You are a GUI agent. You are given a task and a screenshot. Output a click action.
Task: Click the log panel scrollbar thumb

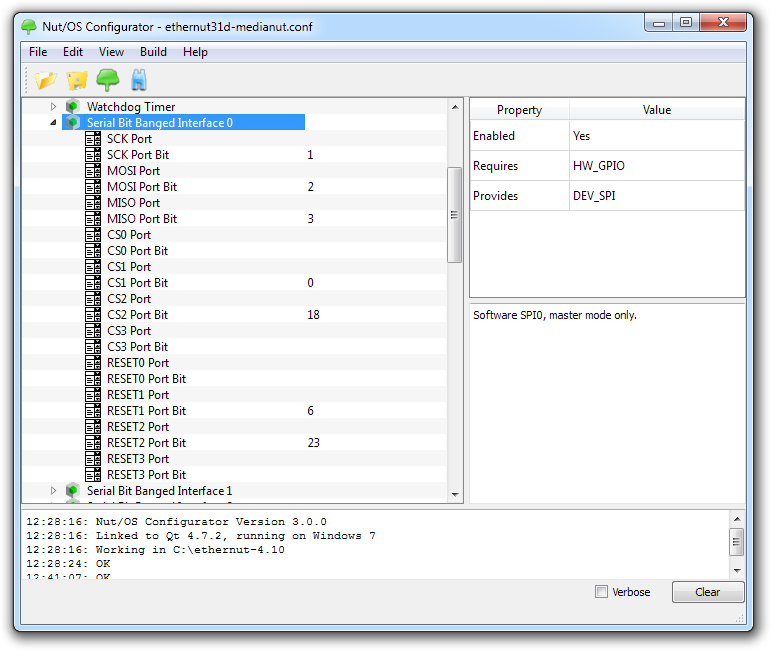pyautogui.click(x=737, y=542)
